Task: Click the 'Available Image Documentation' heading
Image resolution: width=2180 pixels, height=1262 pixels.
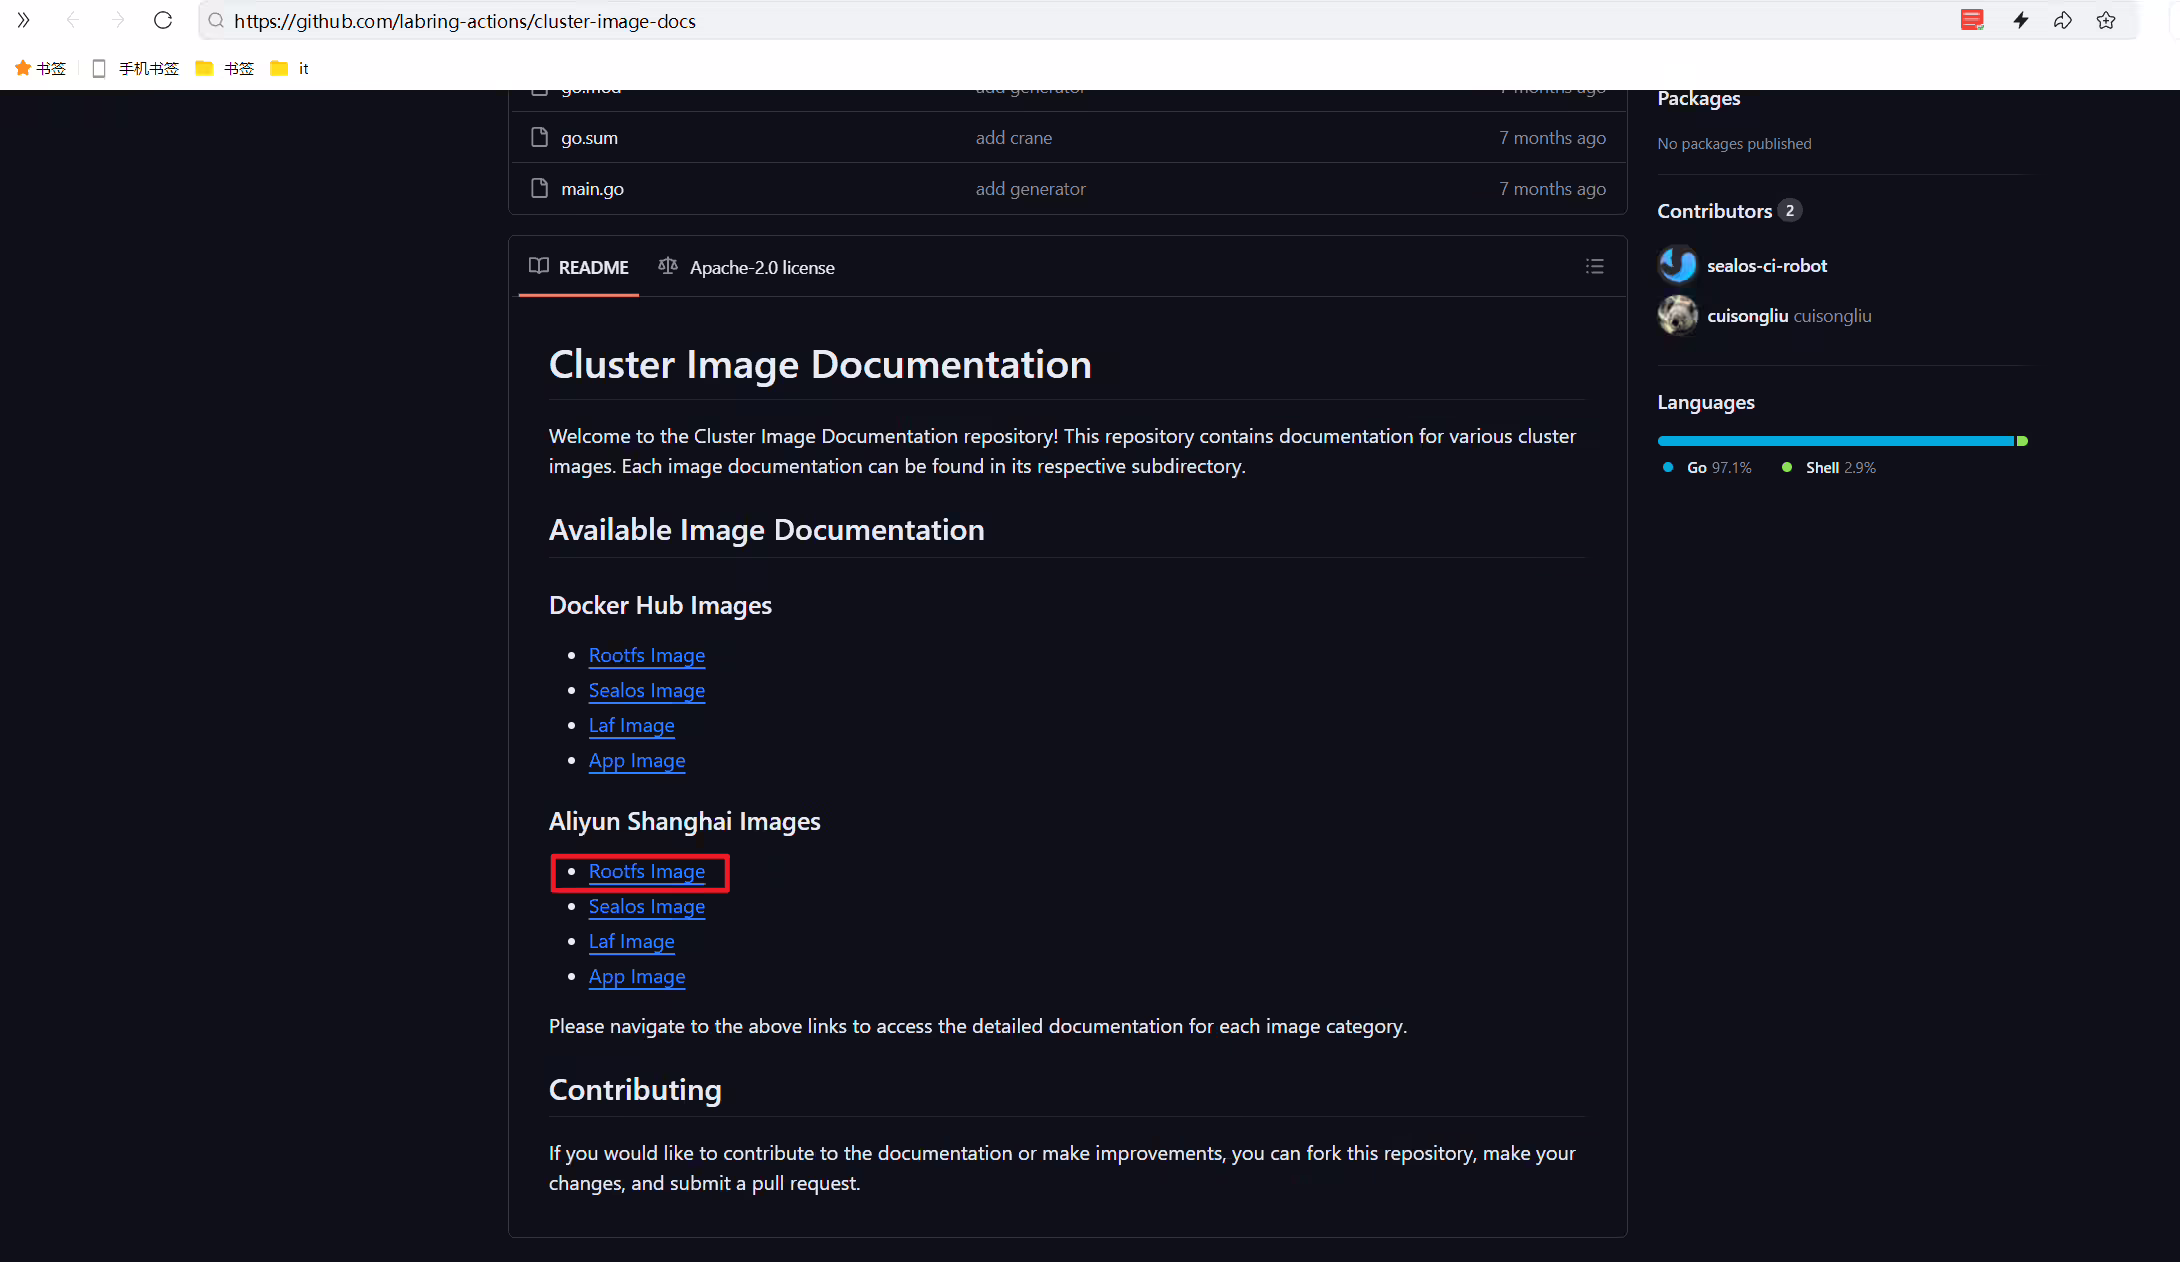Action: [x=767, y=530]
